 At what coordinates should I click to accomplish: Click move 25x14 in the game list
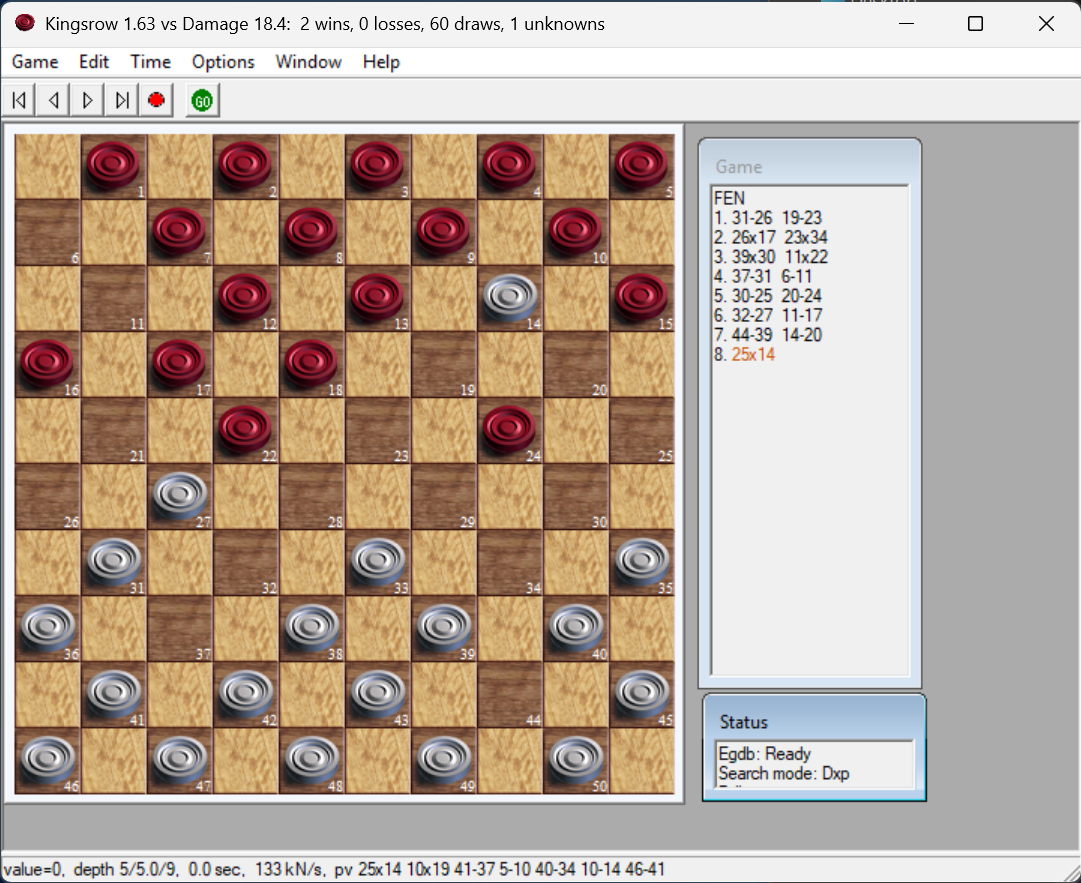753,354
